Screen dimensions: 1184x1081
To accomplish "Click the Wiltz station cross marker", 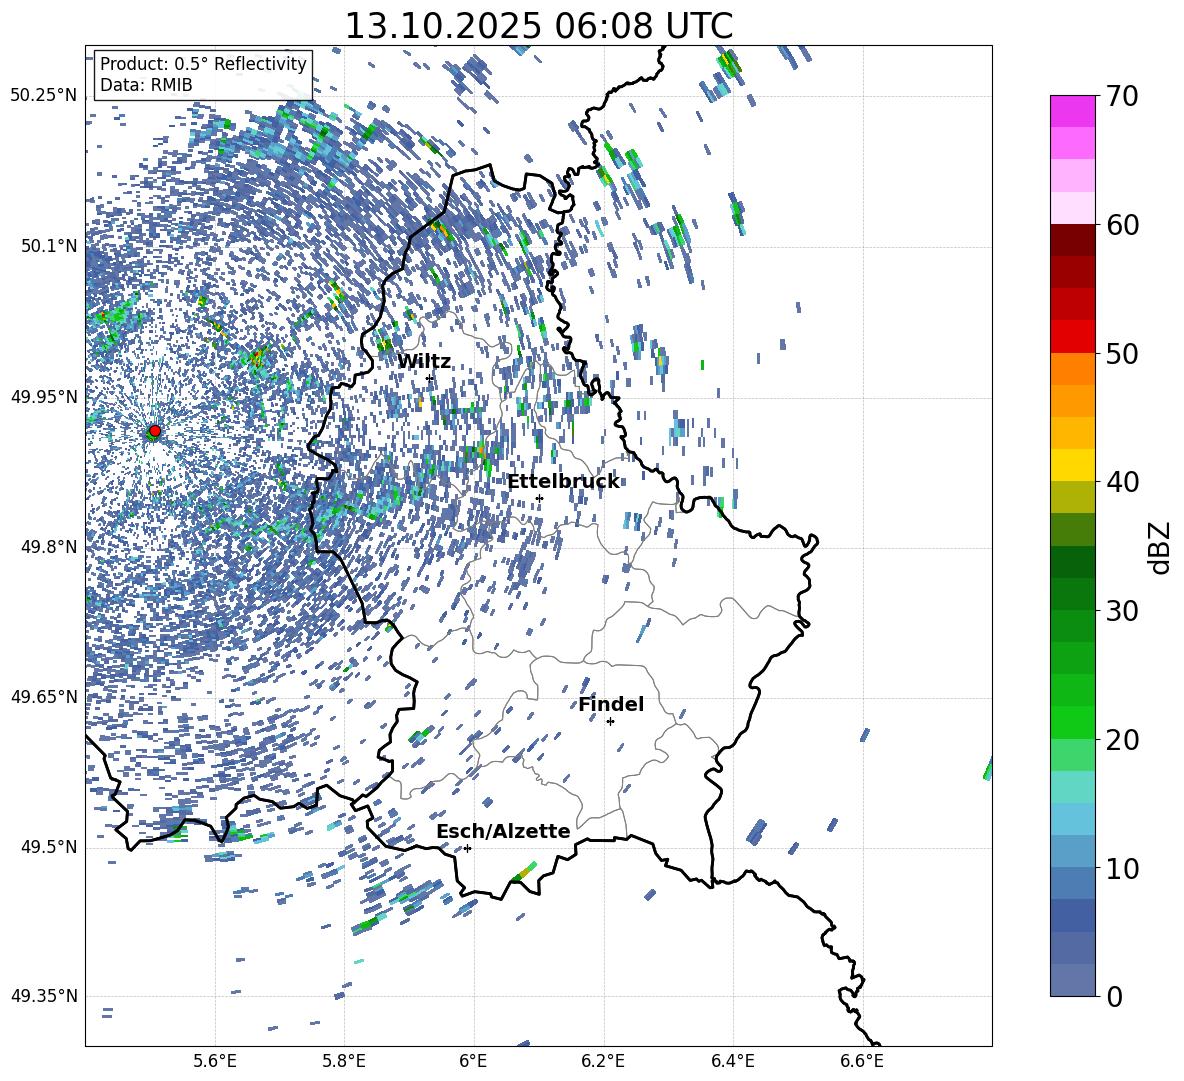I will click(430, 378).
